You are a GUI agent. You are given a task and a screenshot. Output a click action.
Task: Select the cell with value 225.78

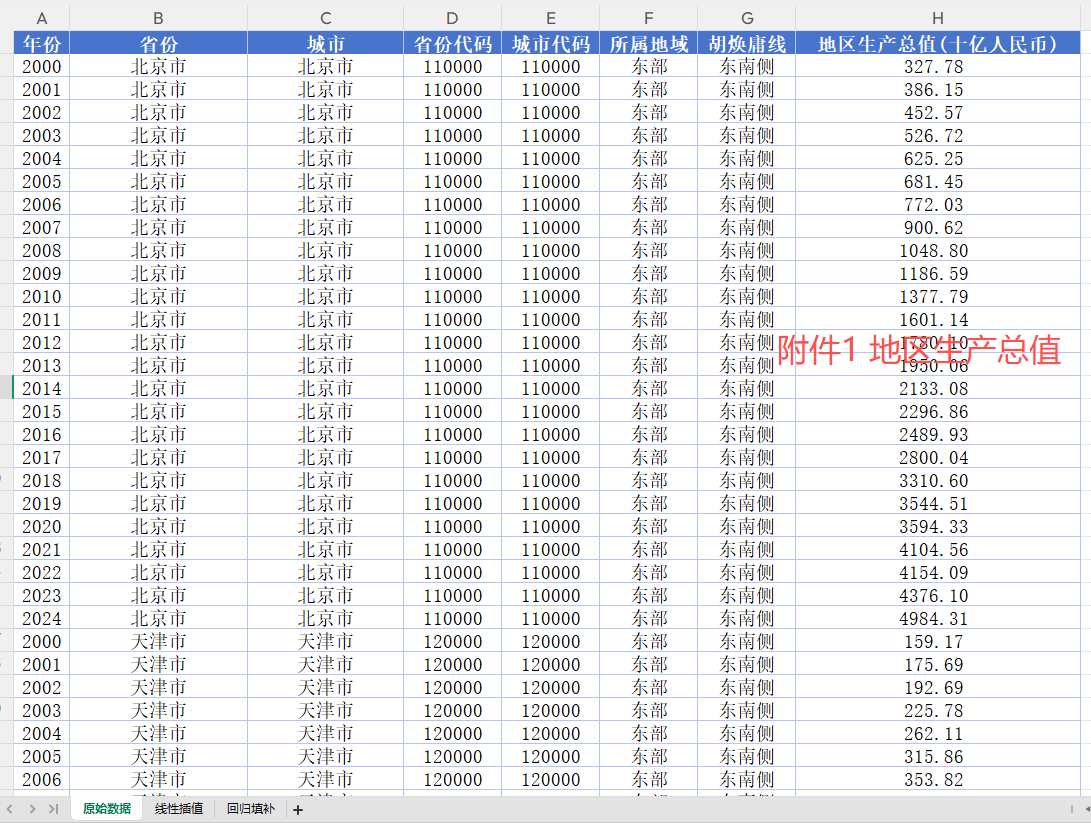938,710
